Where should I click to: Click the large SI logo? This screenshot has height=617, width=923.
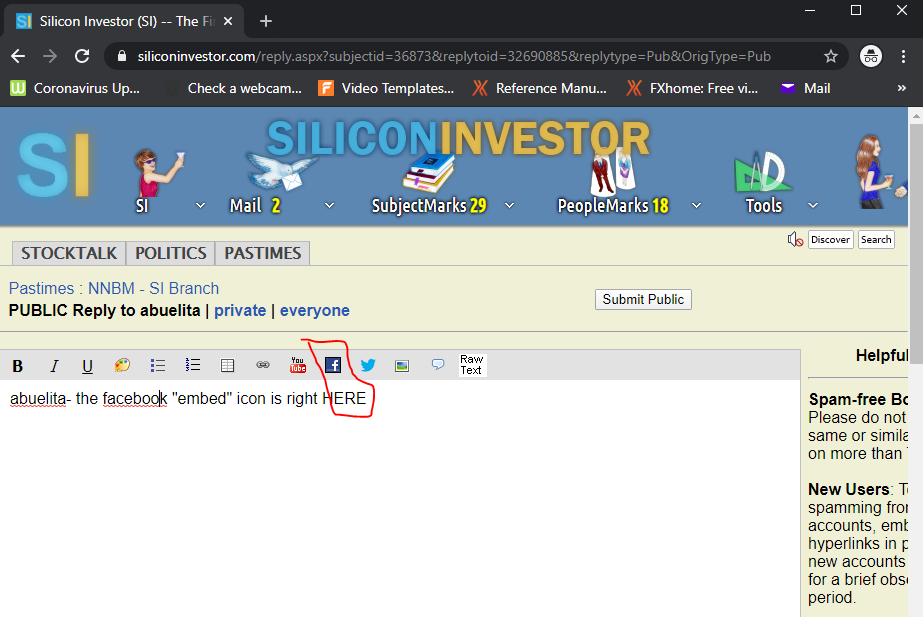click(53, 165)
